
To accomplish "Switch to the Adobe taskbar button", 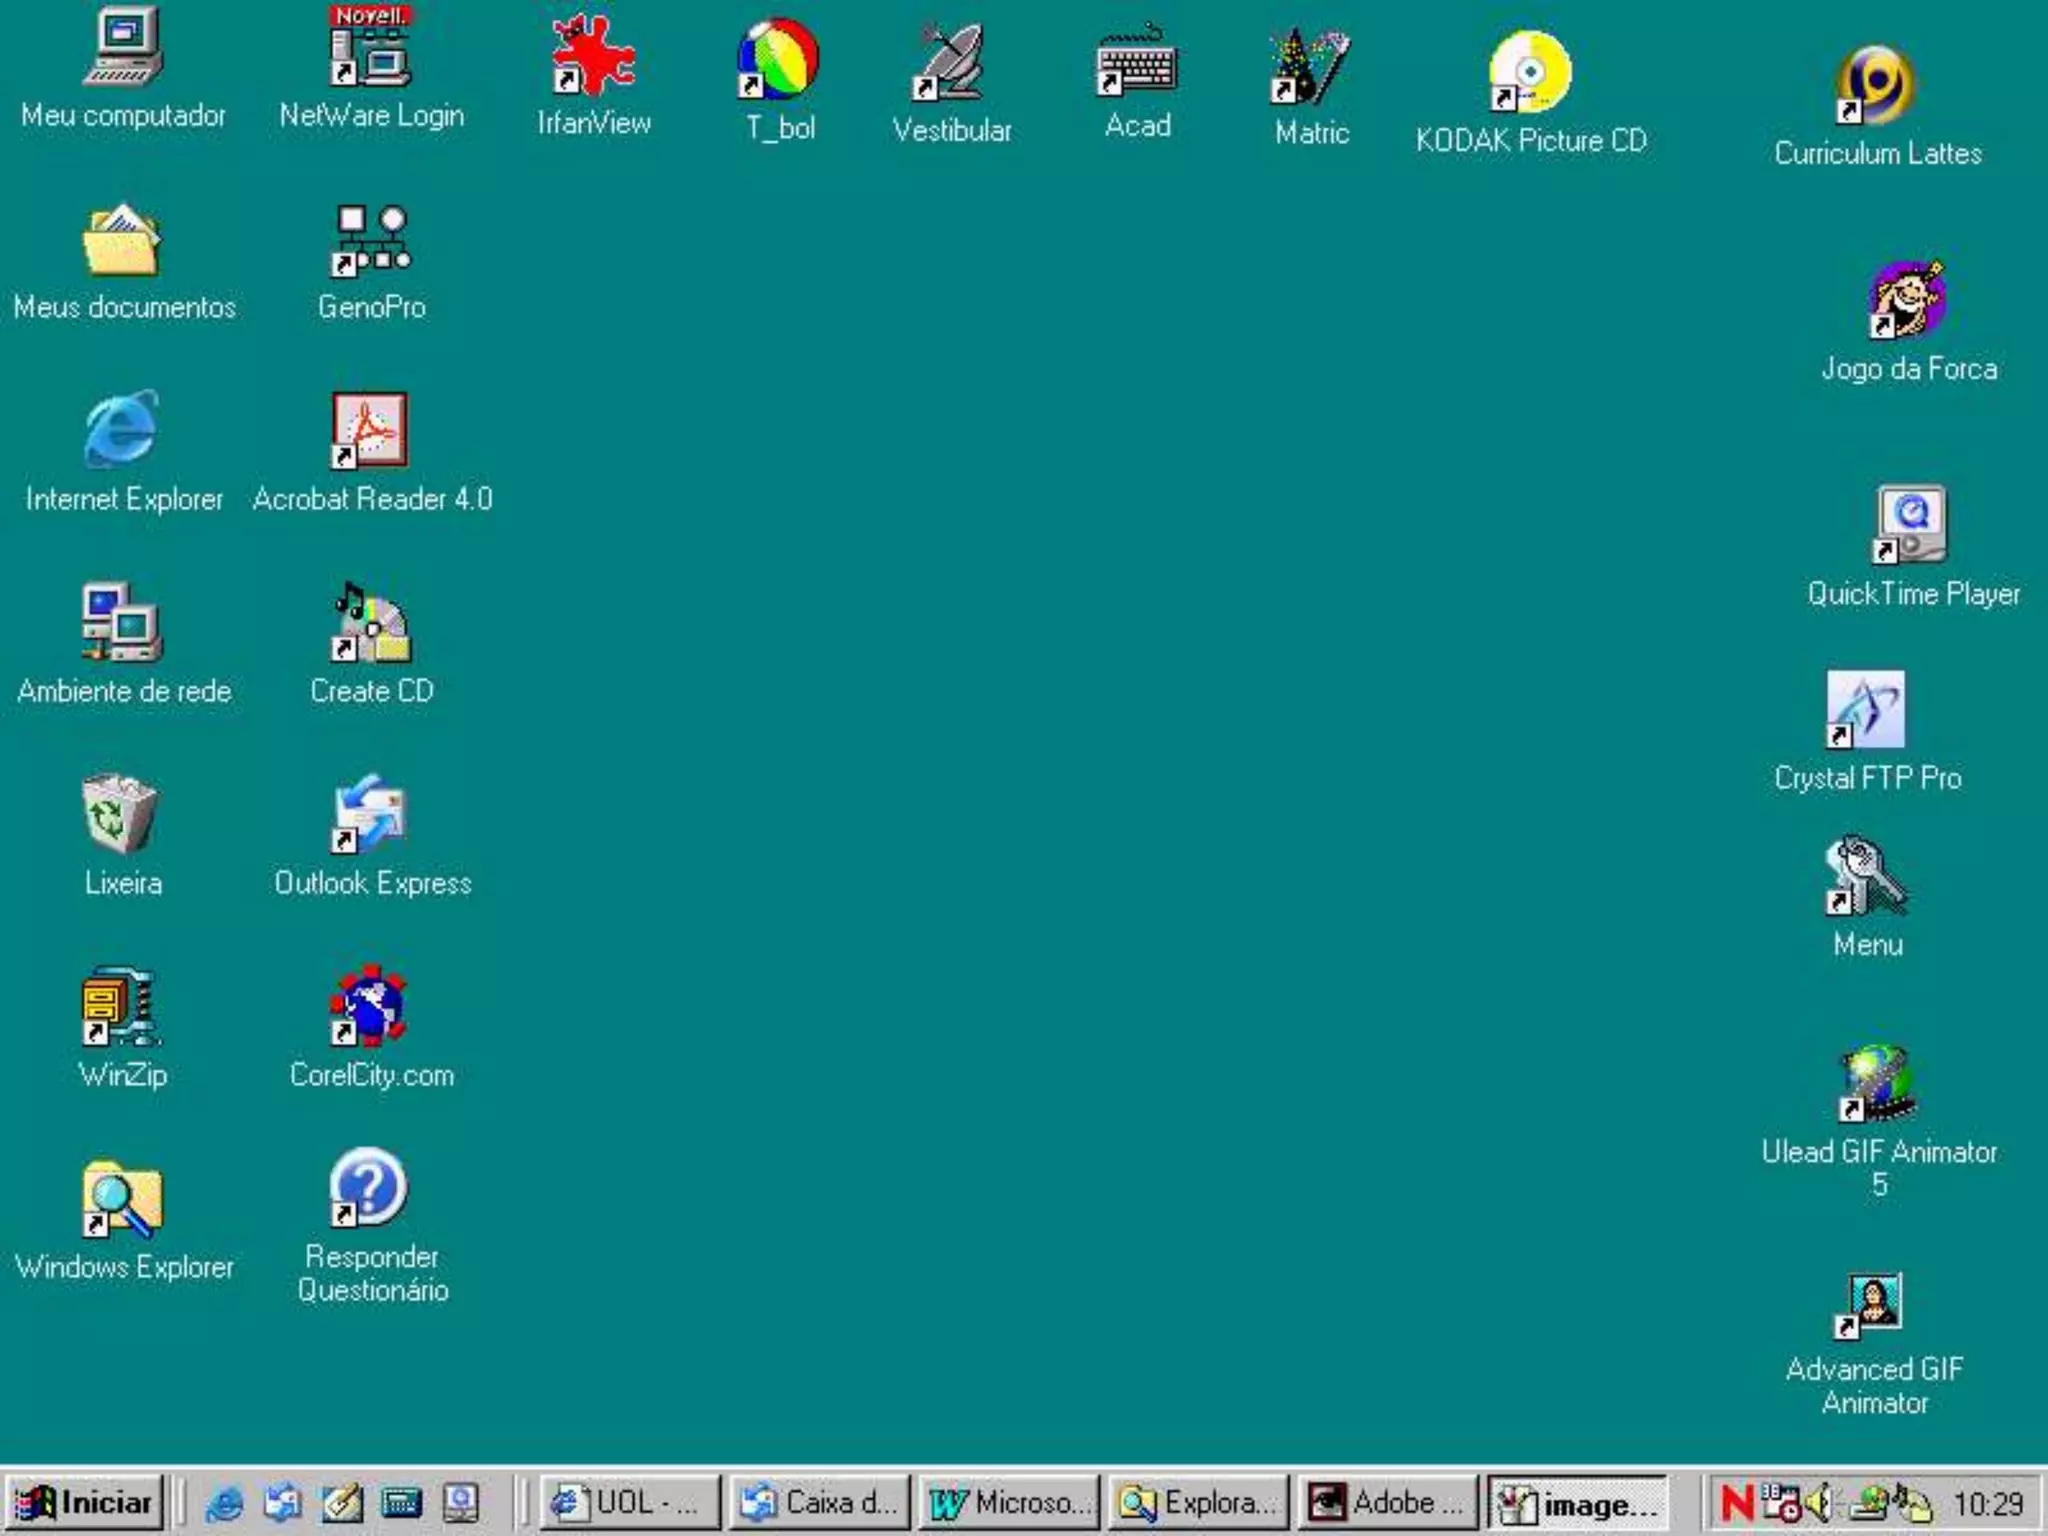I will point(1387,1502).
